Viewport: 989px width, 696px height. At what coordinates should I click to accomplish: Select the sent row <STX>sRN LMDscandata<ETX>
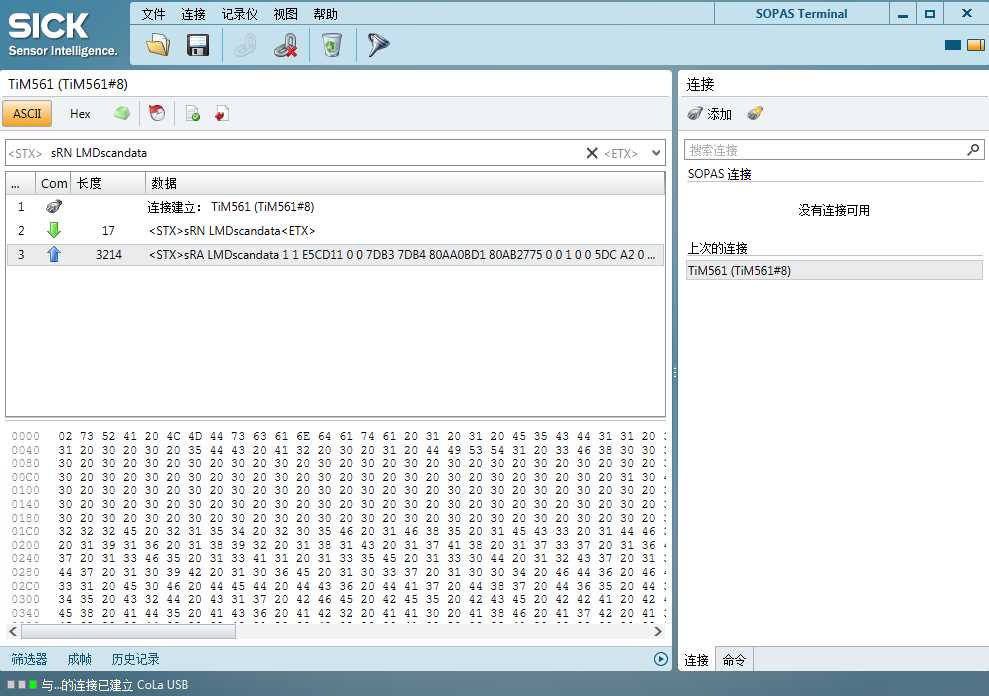335,231
